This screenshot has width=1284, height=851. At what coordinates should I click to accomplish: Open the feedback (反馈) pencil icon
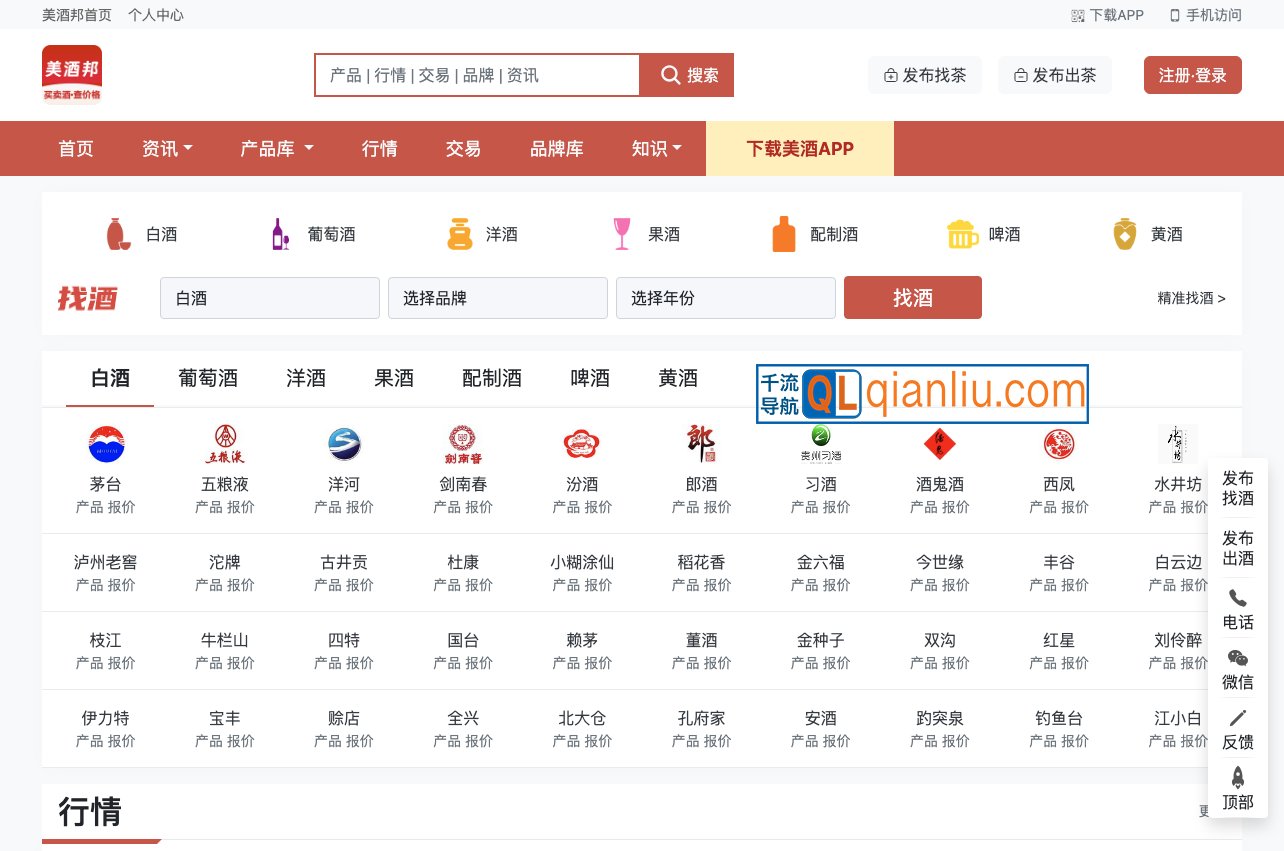pyautogui.click(x=1237, y=718)
